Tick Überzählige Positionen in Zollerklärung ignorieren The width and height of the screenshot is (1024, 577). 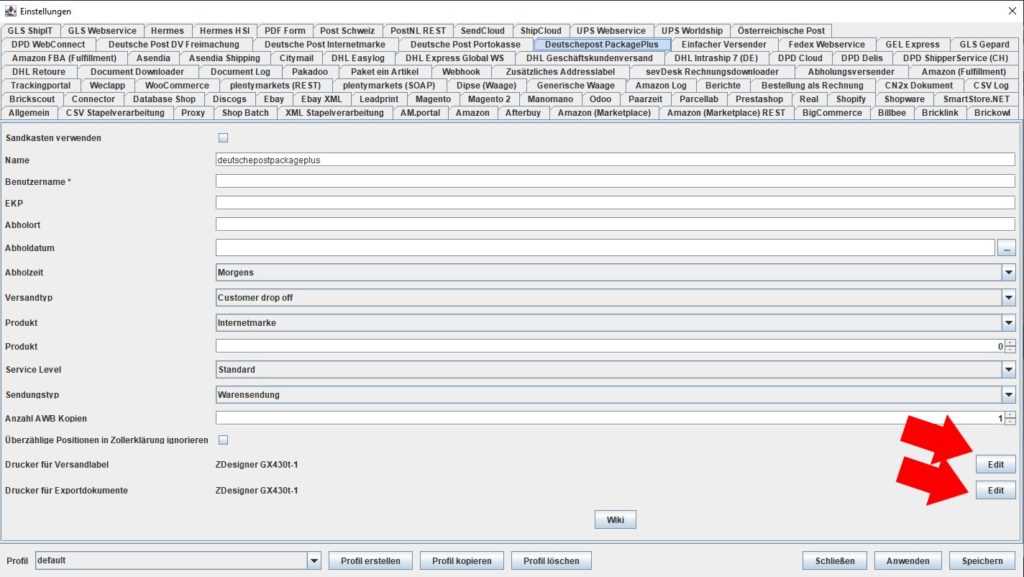(223, 440)
